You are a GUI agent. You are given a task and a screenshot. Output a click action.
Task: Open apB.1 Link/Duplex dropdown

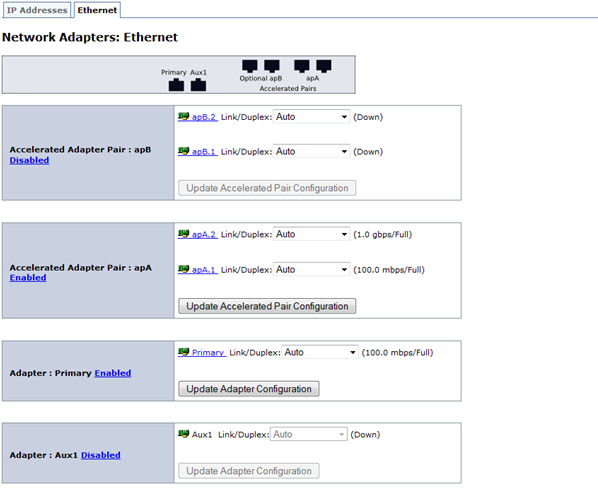311,151
